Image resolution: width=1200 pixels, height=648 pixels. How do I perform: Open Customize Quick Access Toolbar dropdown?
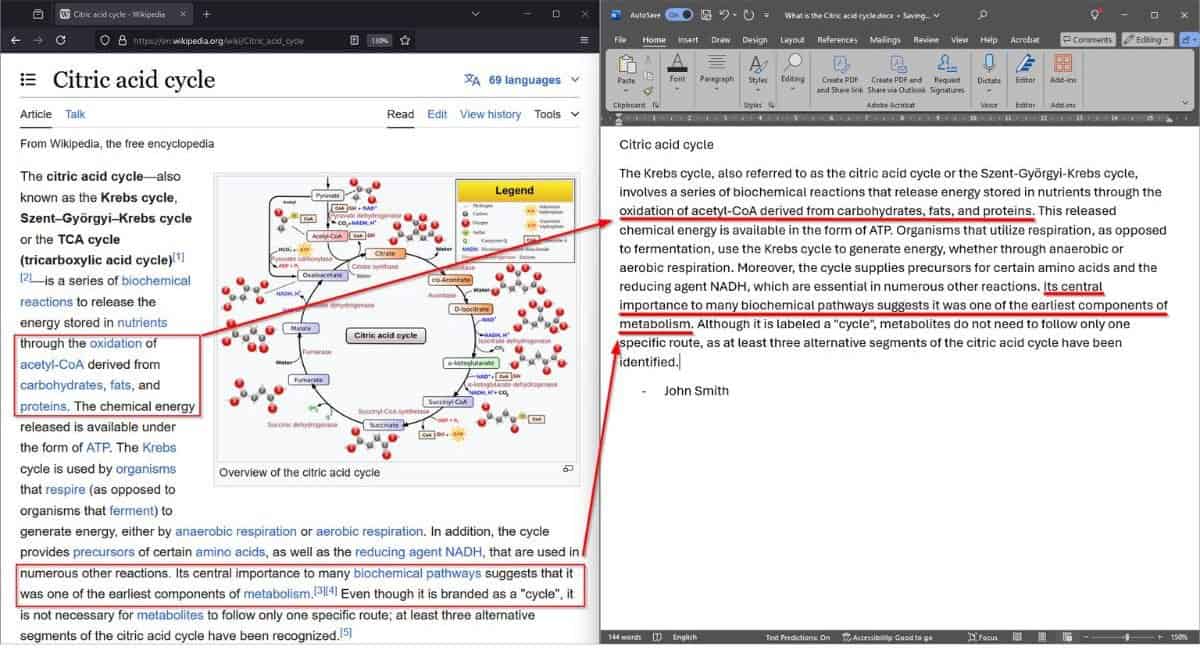(766, 15)
